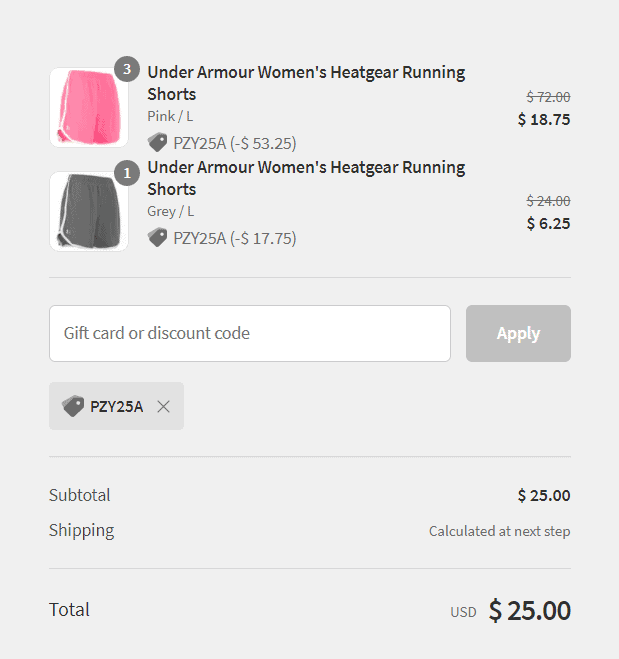This screenshot has height=659, width=619.
Task: Click the pink shorts product thumbnail
Action: [89, 108]
